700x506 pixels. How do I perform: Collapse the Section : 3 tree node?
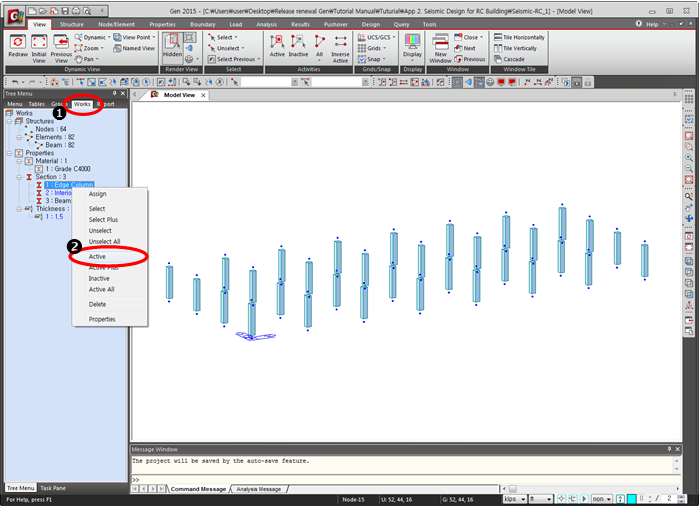(x=19, y=177)
